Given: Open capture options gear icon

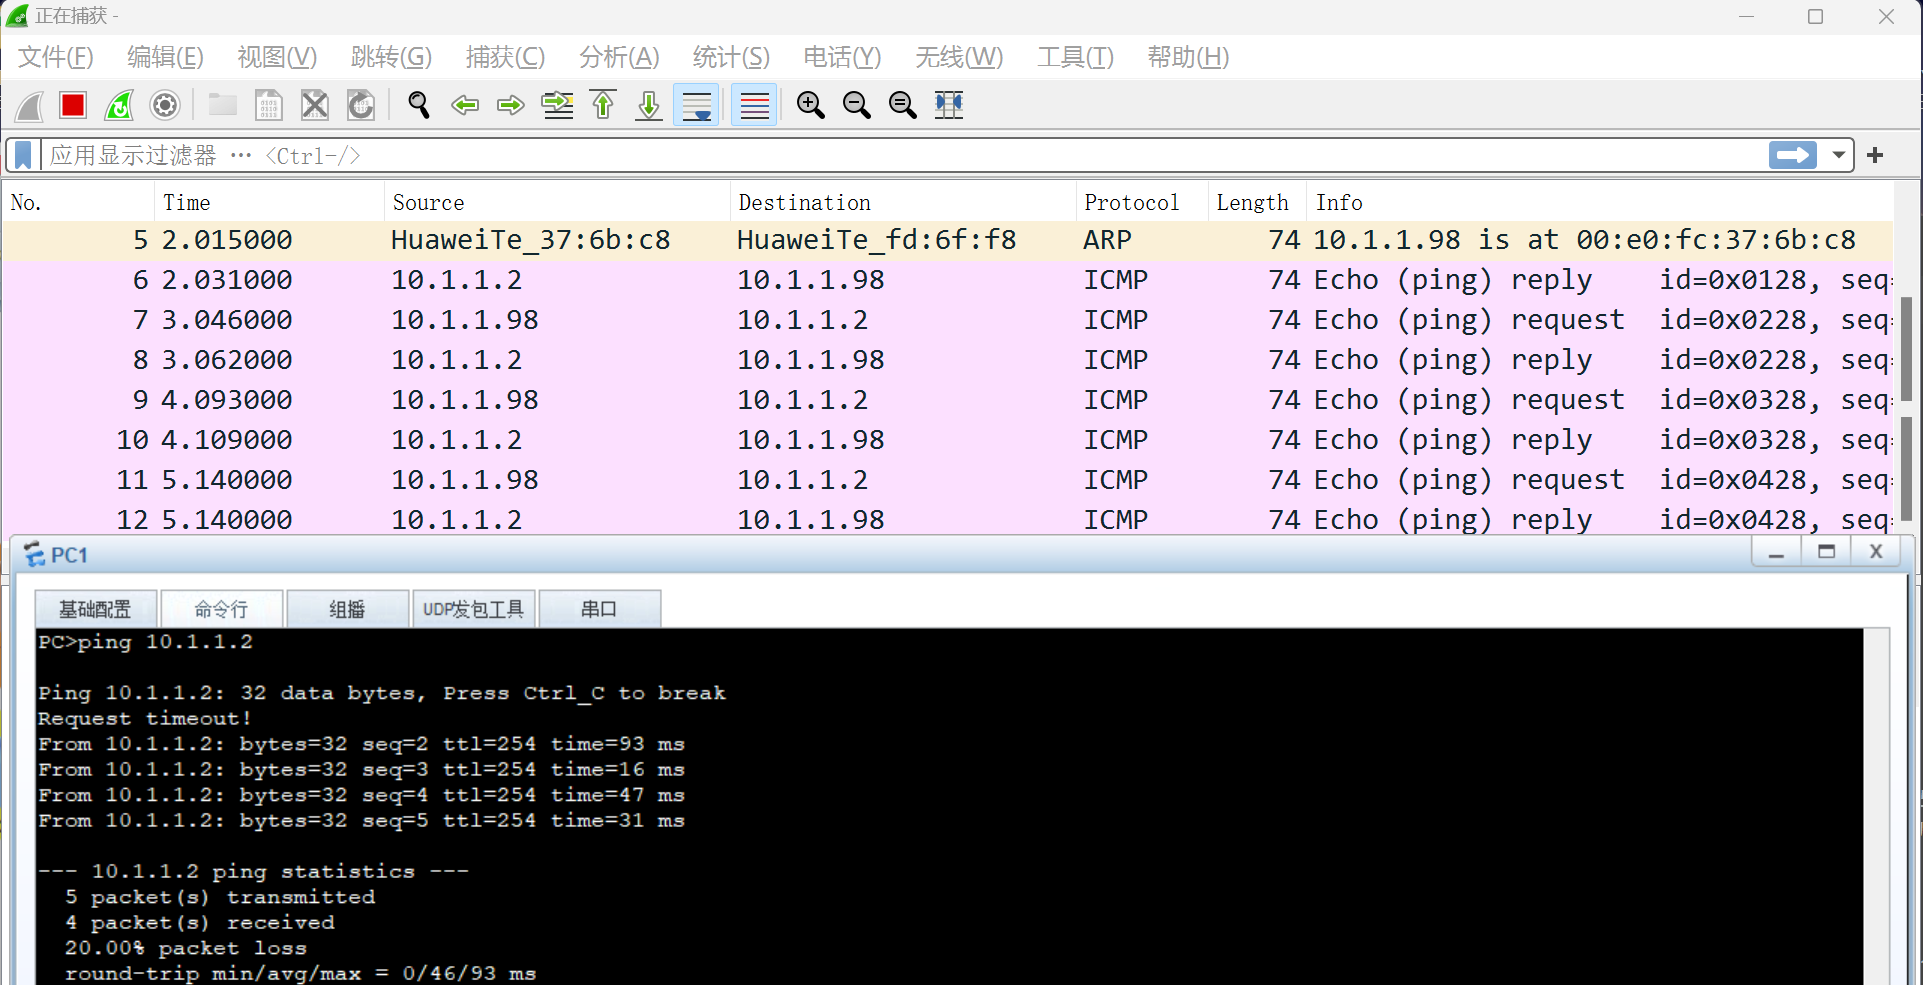Looking at the screenshot, I should (x=165, y=105).
